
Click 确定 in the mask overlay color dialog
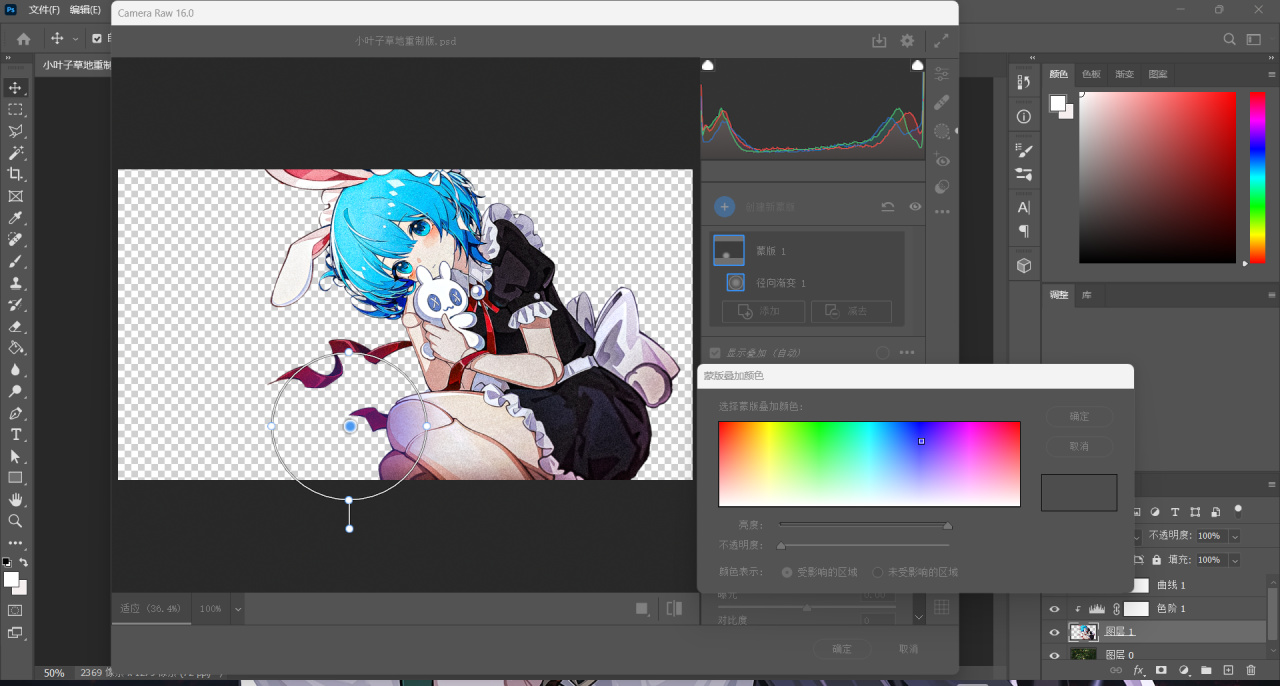click(1079, 416)
